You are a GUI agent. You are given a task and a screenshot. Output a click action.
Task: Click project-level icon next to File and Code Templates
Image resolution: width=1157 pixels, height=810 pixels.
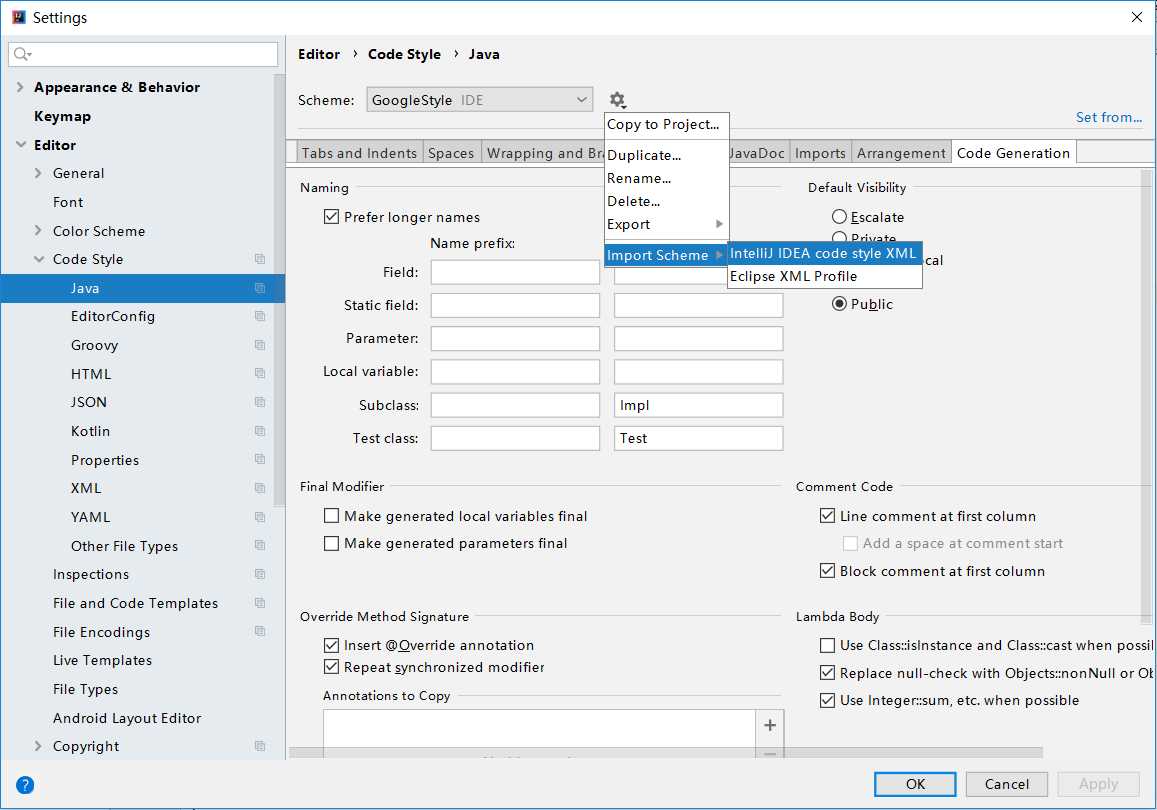click(x=260, y=603)
